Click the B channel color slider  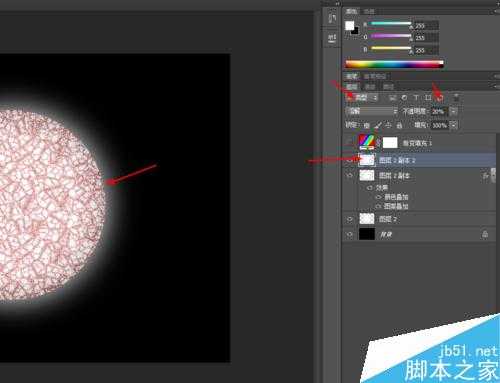pyautogui.click(x=391, y=49)
